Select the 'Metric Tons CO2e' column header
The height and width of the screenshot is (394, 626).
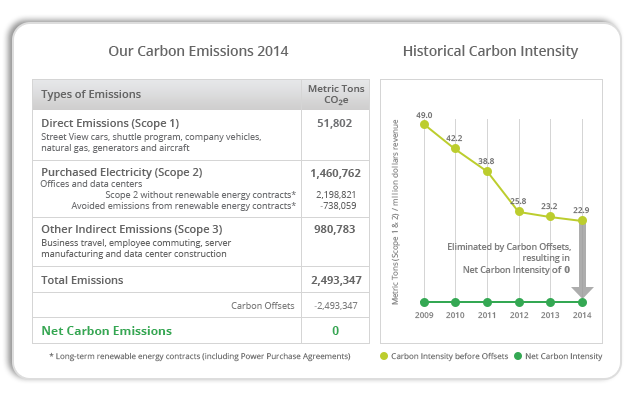pos(336,94)
